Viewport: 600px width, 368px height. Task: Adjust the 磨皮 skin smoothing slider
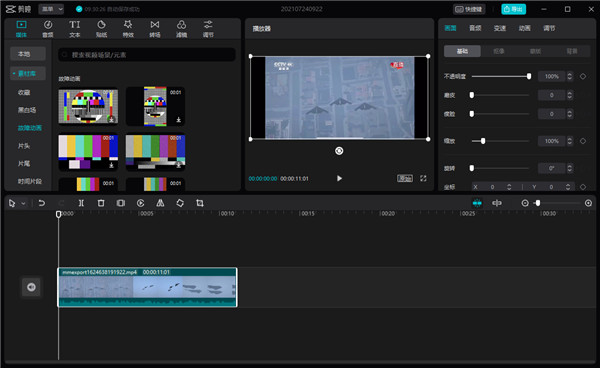(501, 95)
